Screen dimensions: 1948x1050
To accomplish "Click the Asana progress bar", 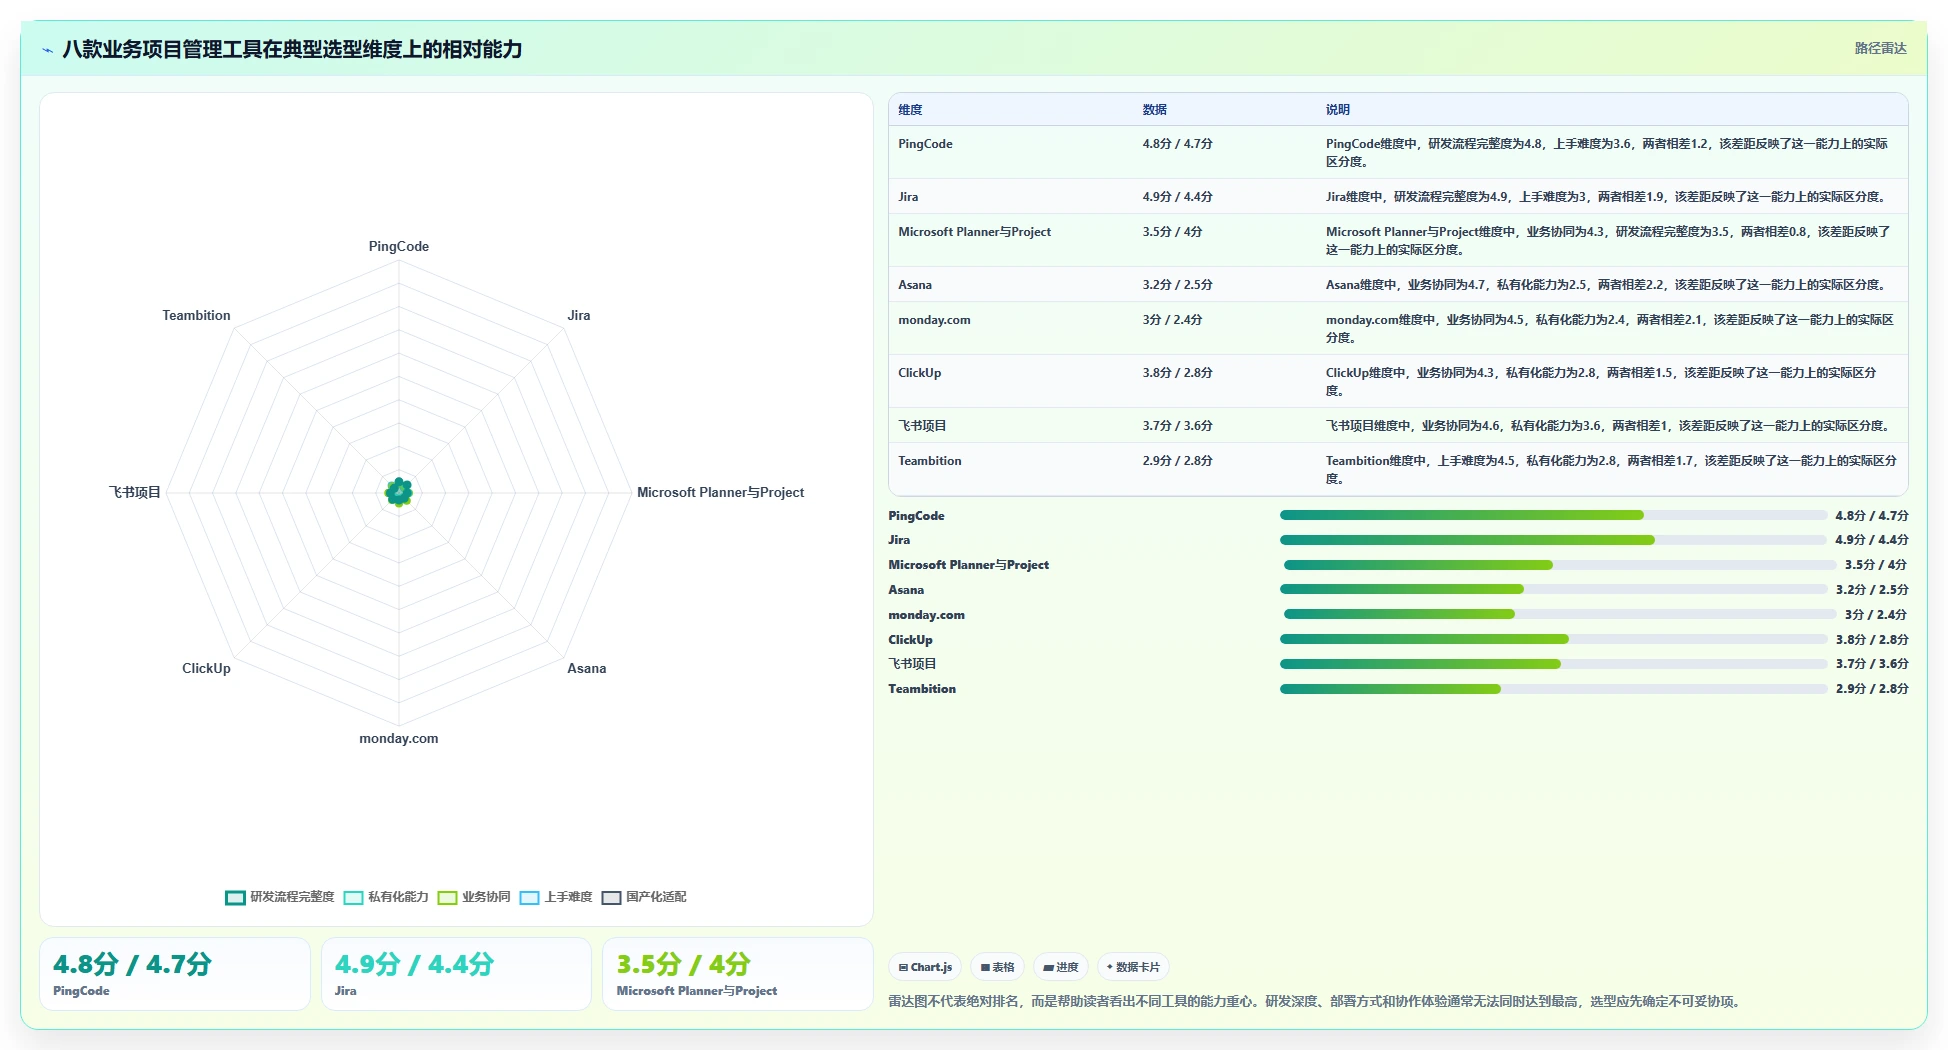I will (1553, 590).
